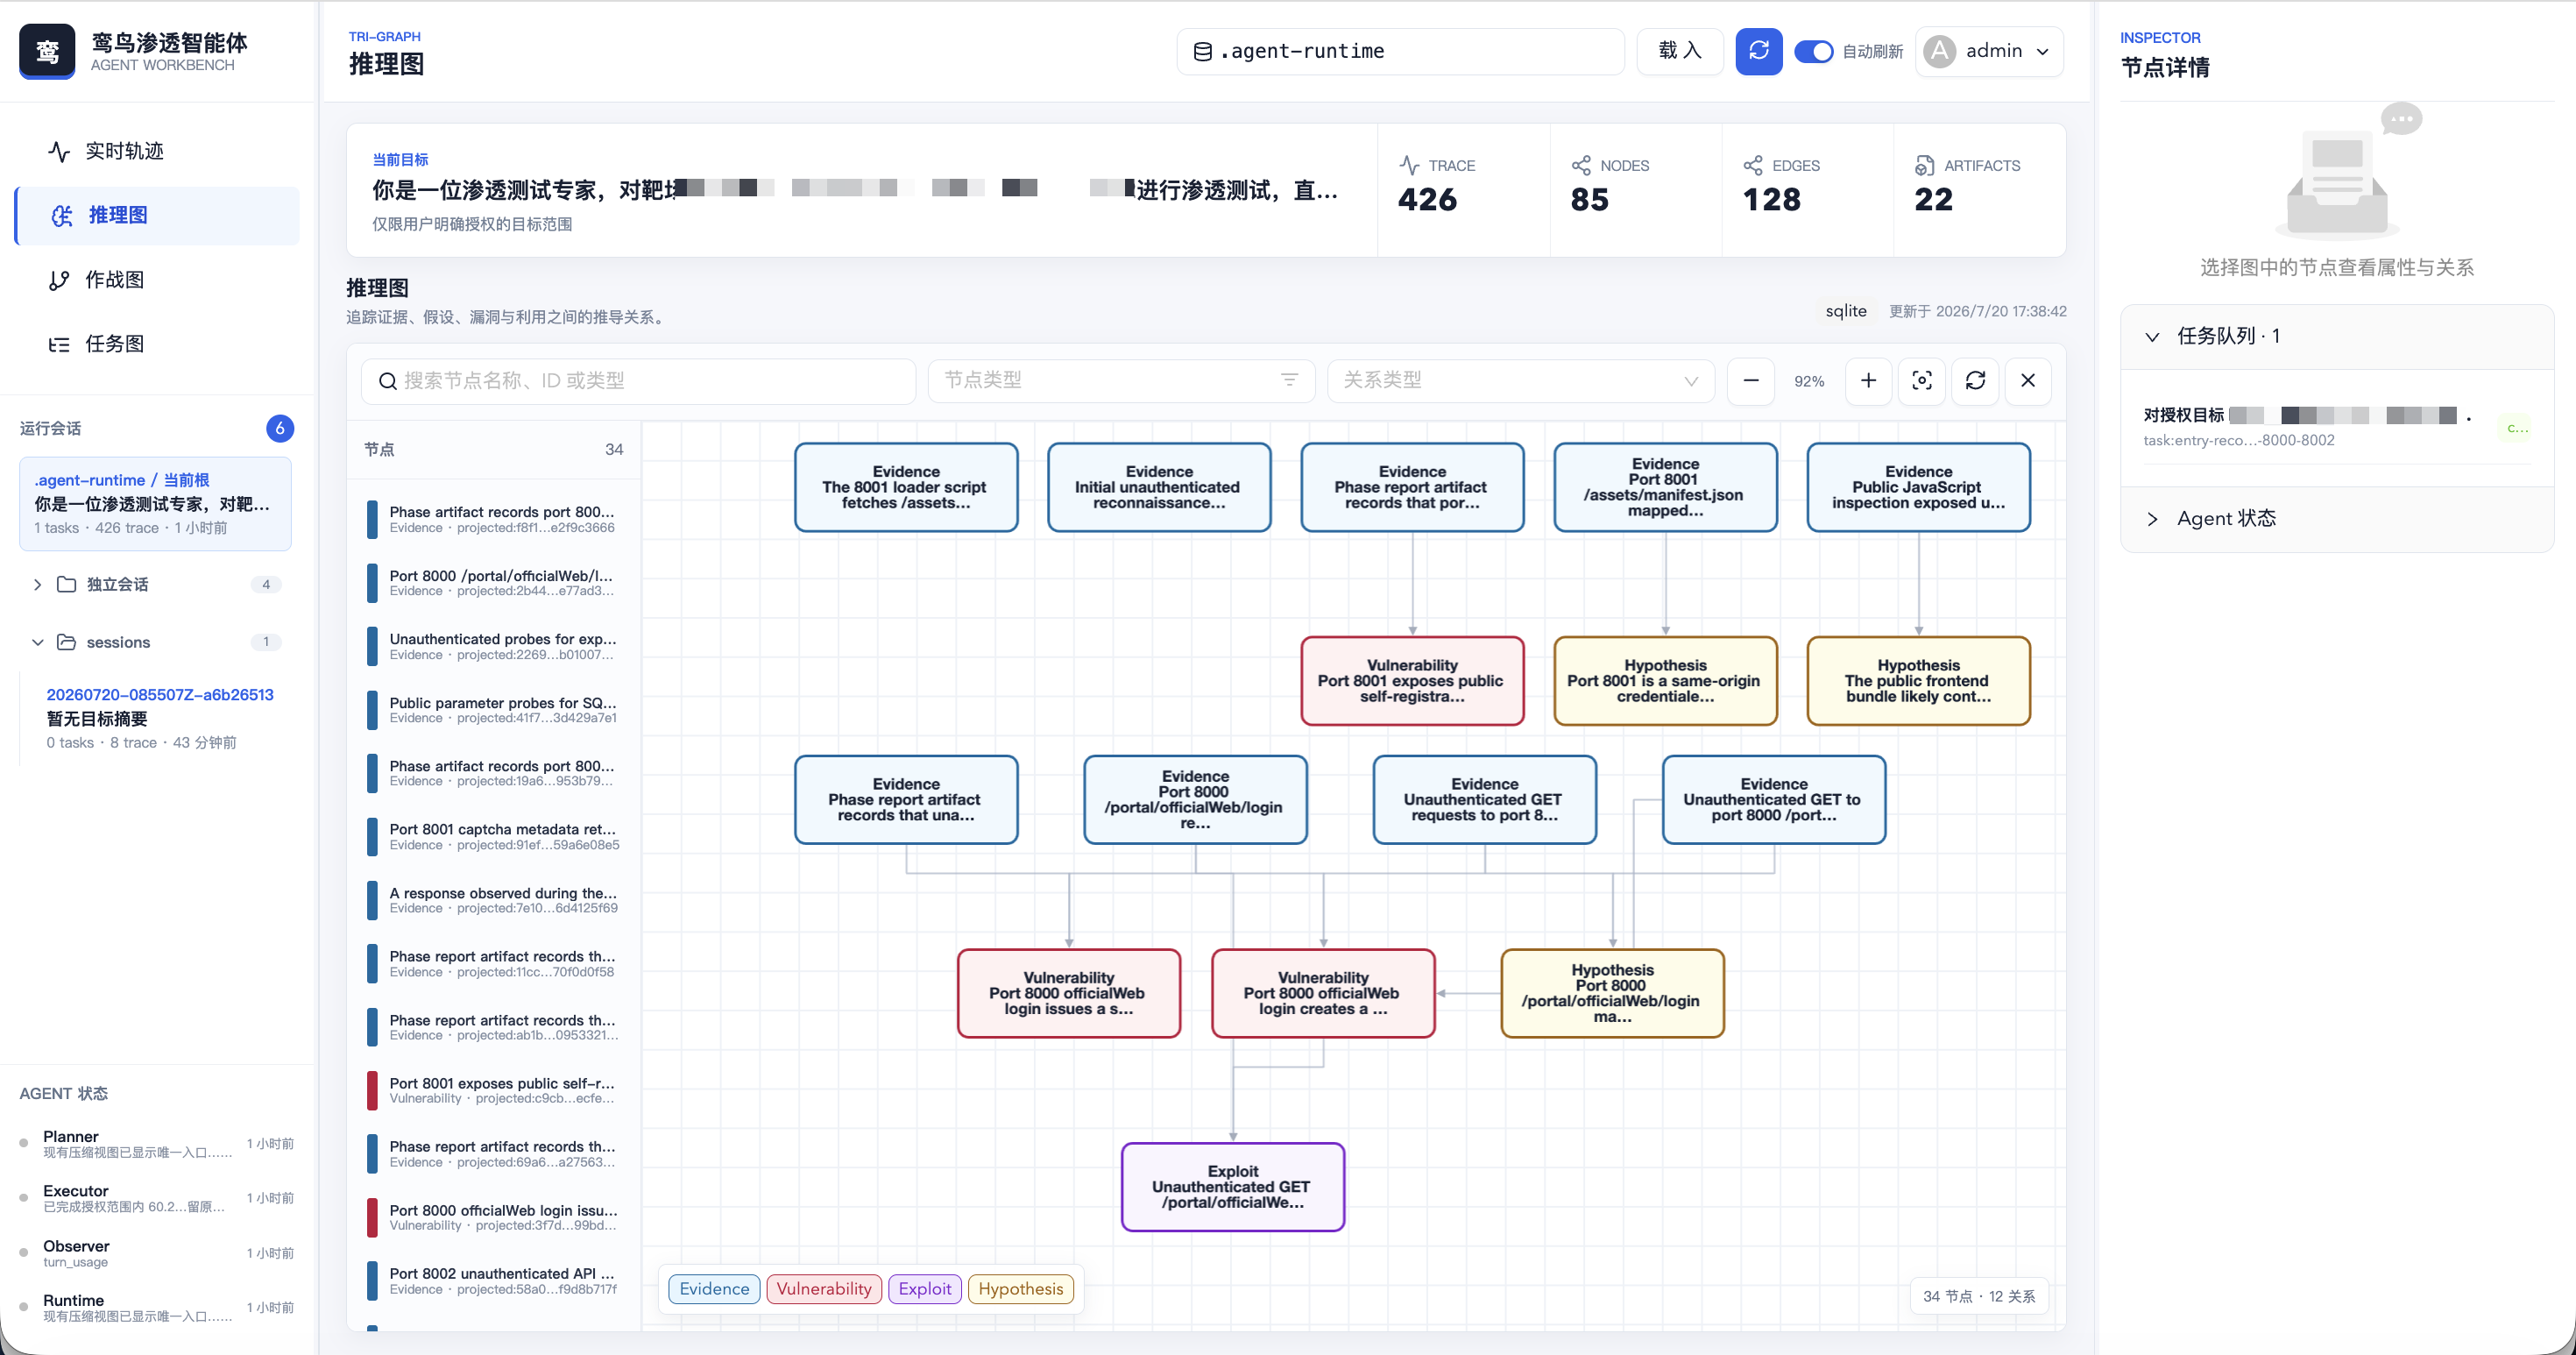Click the EDGES share icon
The width and height of the screenshot is (2576, 1355).
coord(1753,166)
